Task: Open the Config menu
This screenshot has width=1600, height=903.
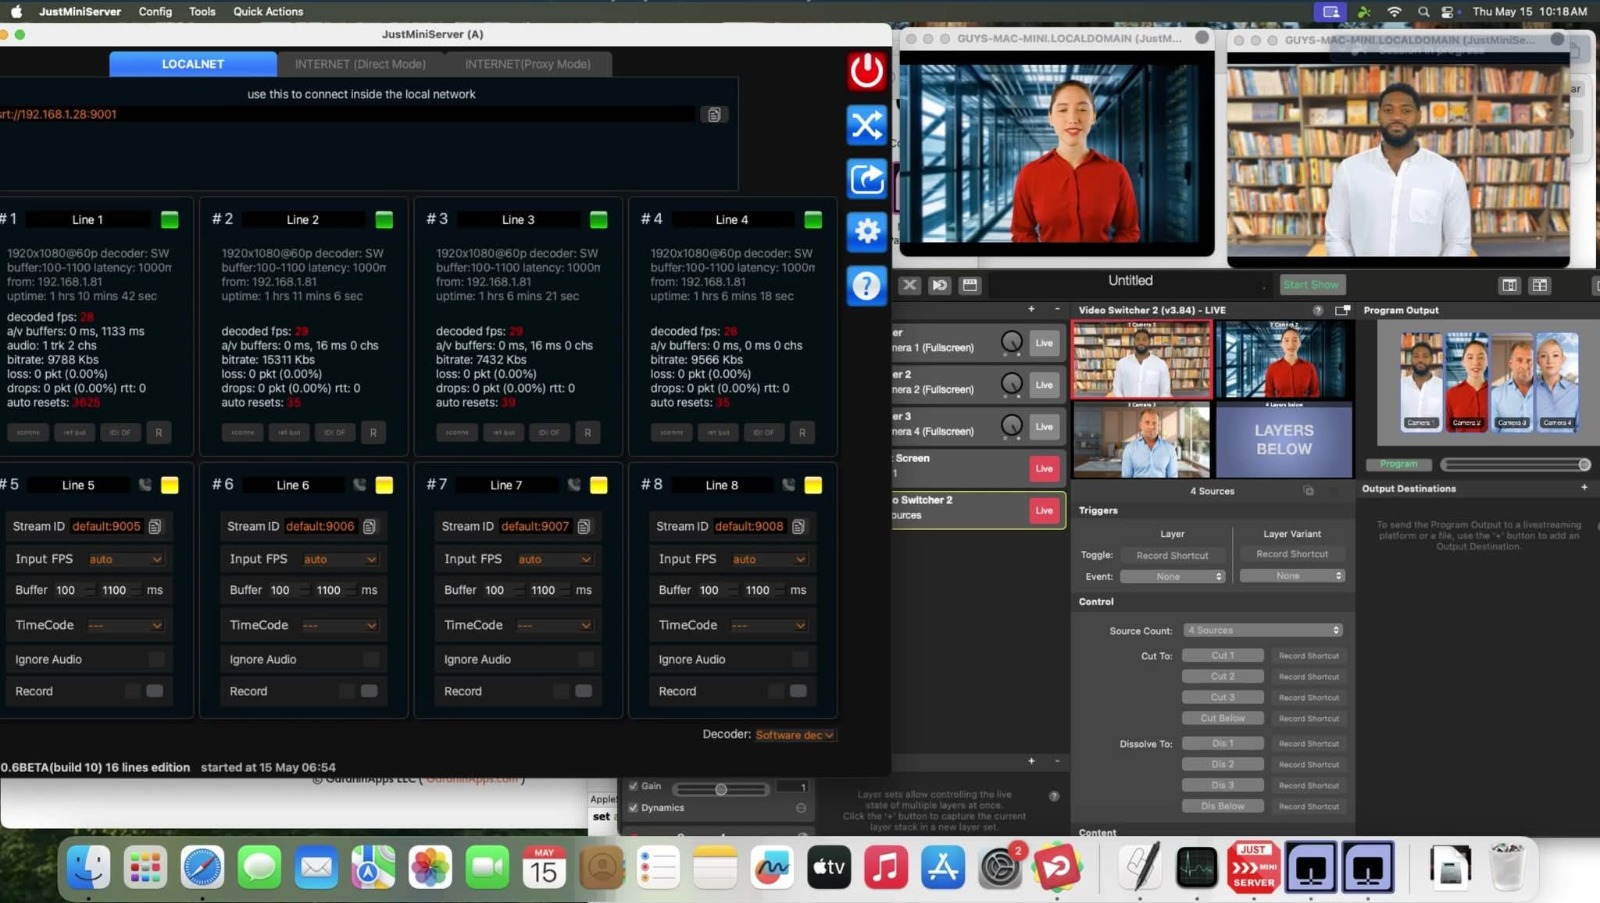Action: point(155,12)
